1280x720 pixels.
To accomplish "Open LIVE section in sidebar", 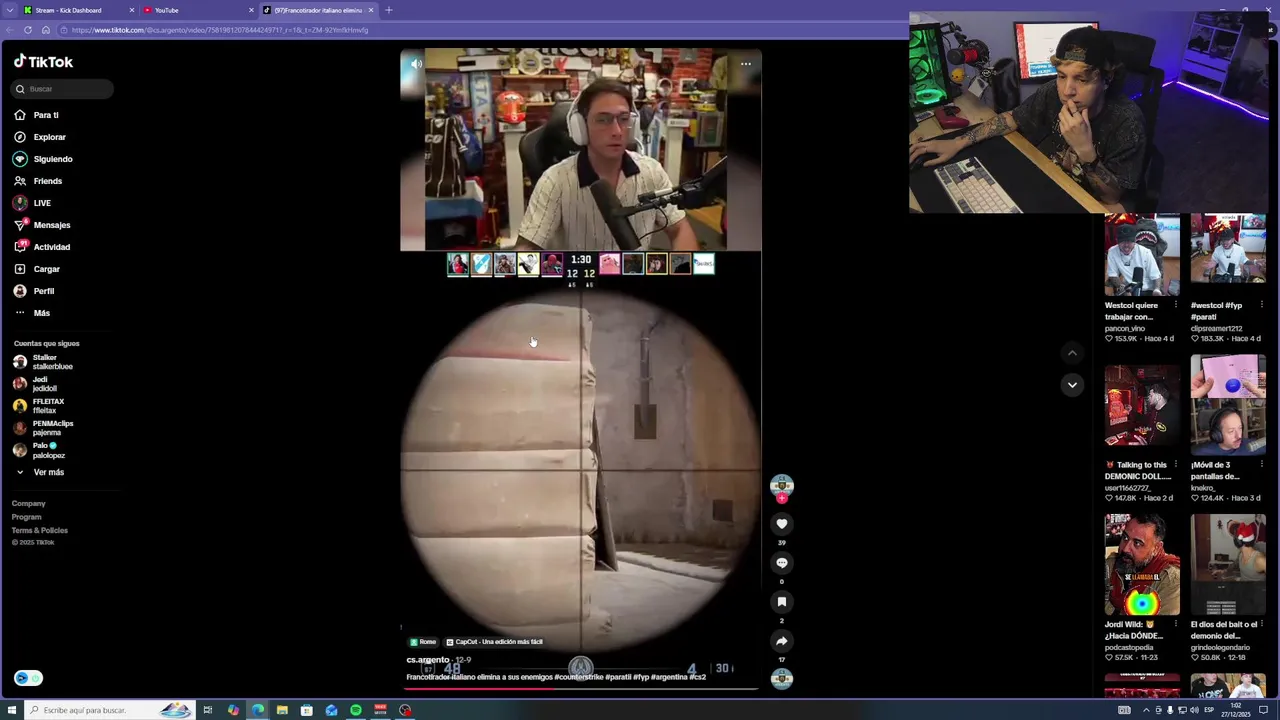I will [42, 203].
